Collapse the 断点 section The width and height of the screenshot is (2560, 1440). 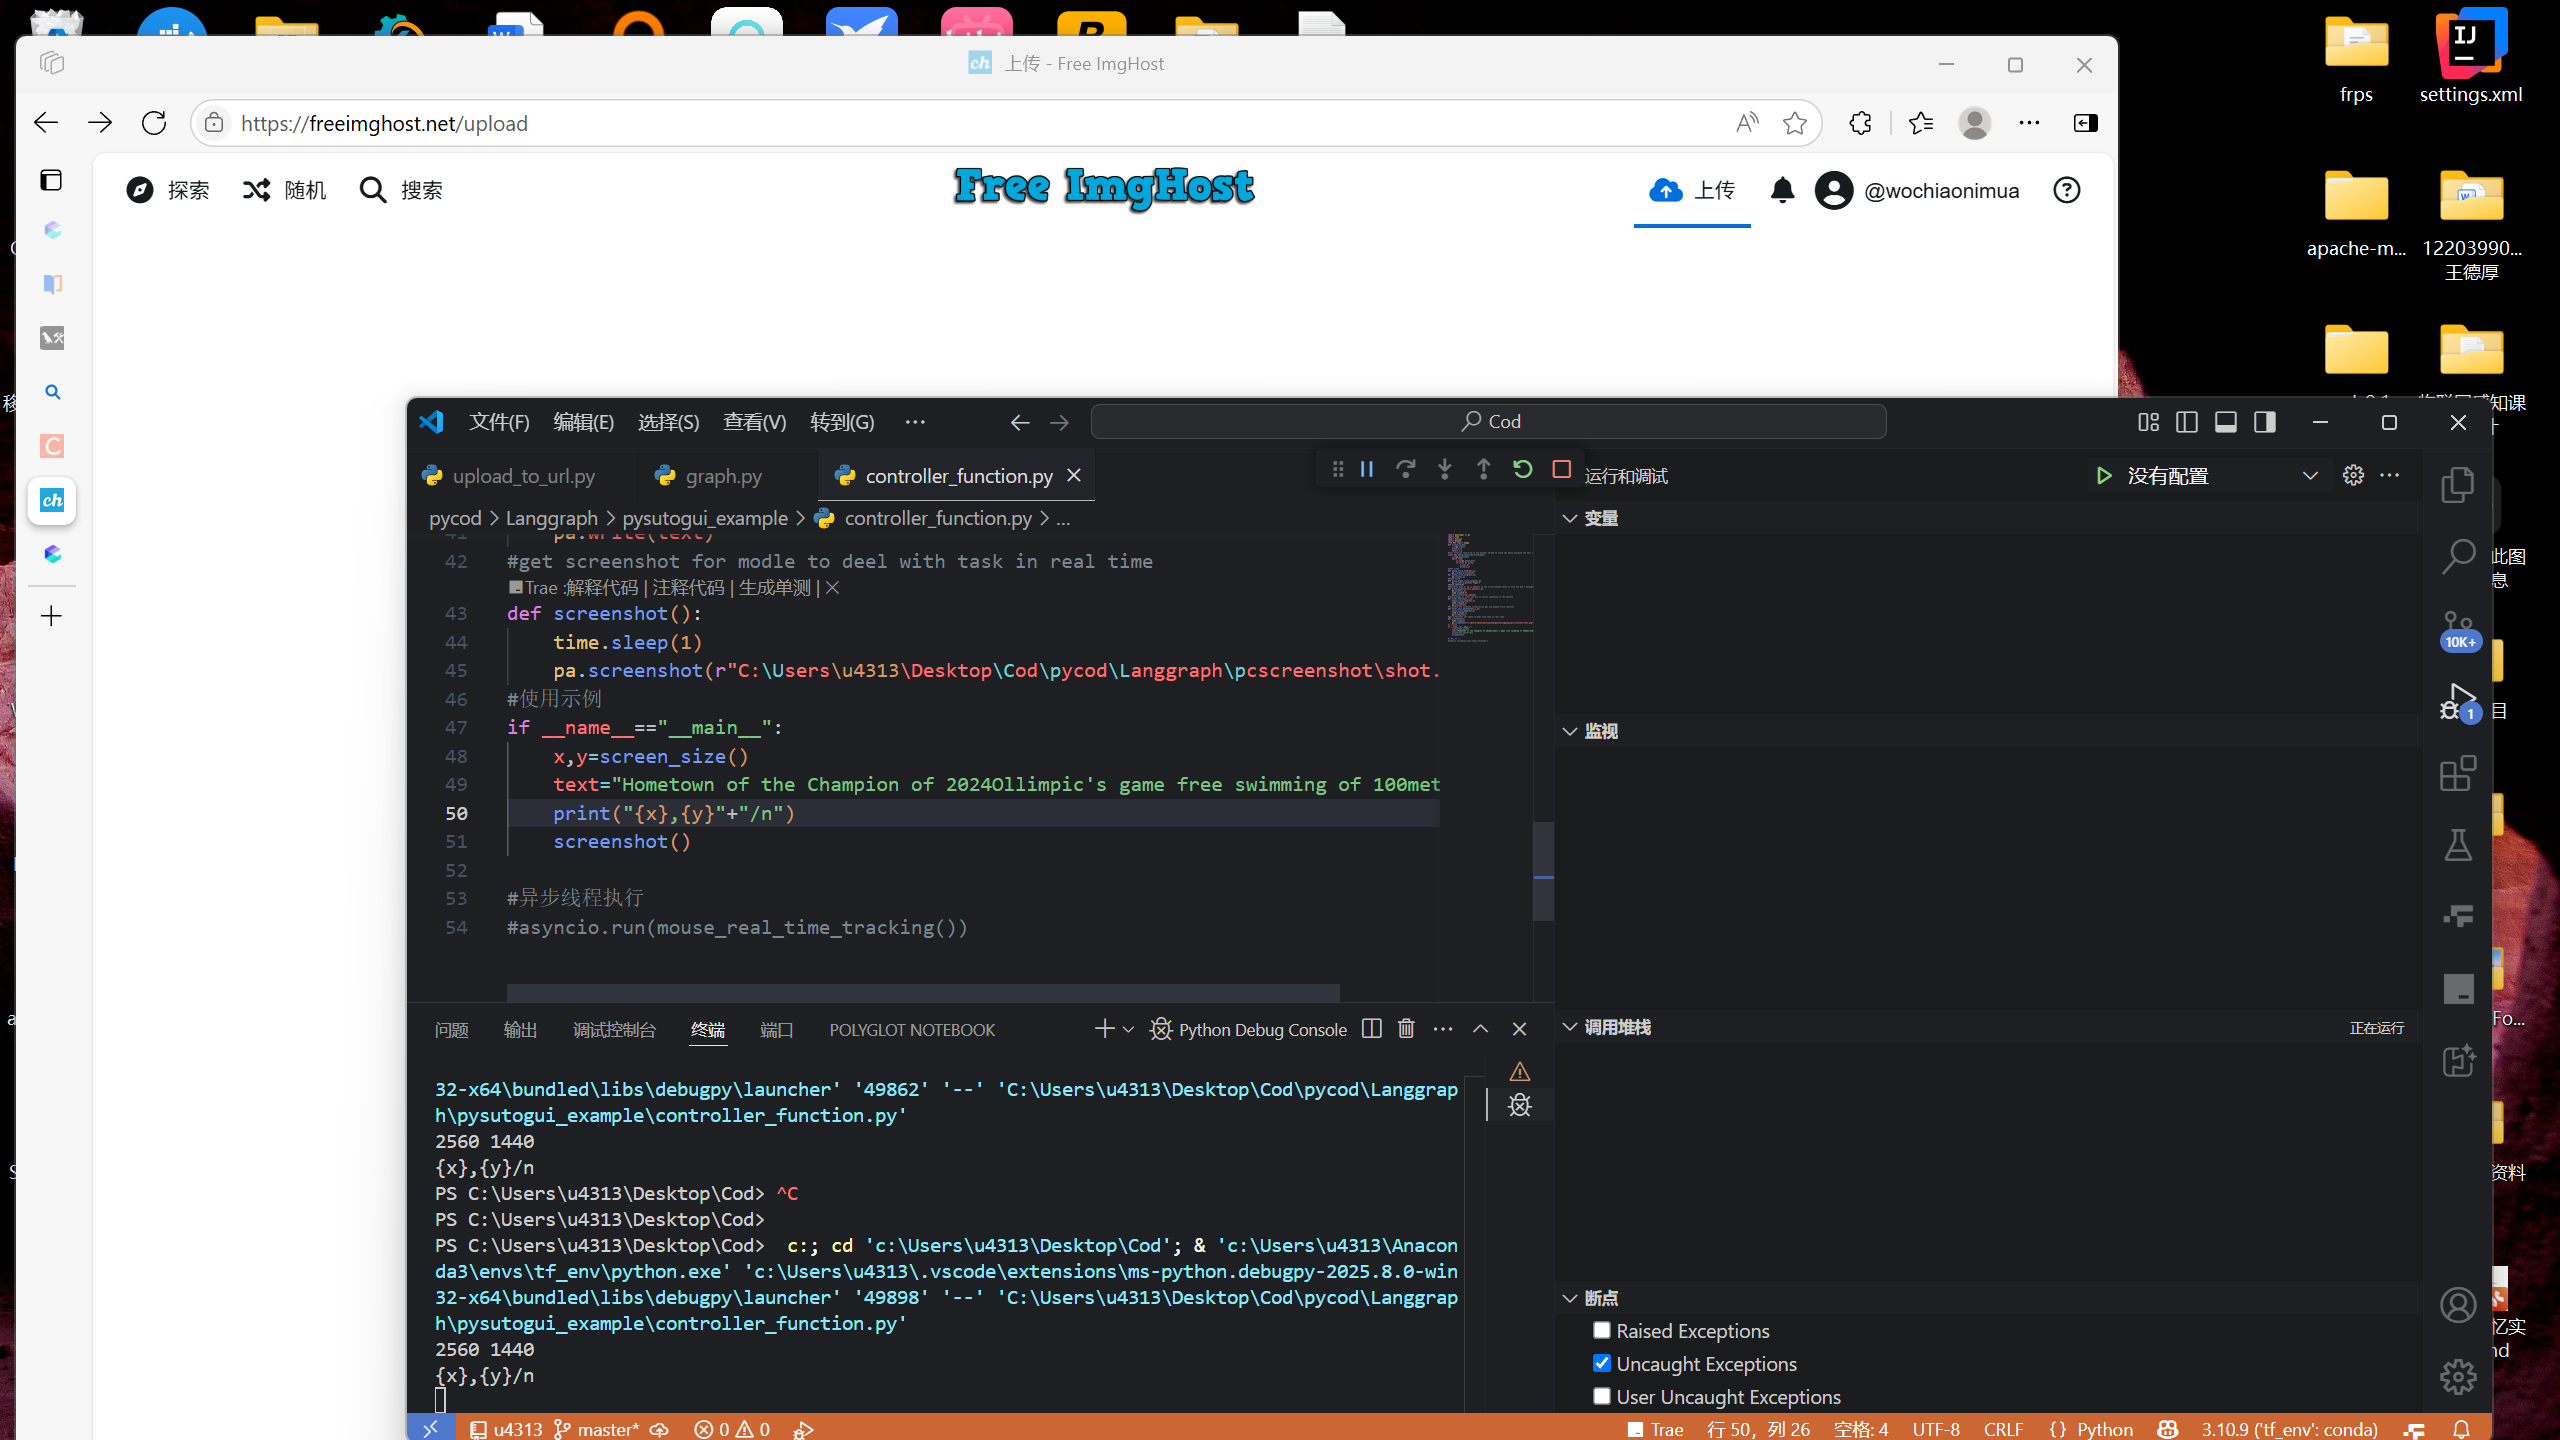(1570, 1297)
